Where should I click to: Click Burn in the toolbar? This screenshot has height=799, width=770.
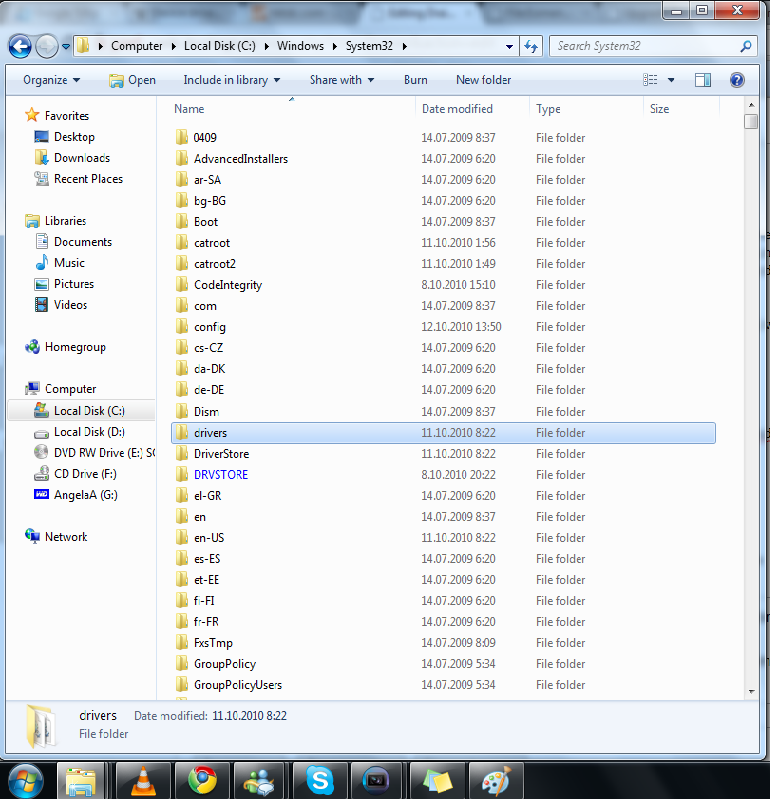(x=416, y=80)
